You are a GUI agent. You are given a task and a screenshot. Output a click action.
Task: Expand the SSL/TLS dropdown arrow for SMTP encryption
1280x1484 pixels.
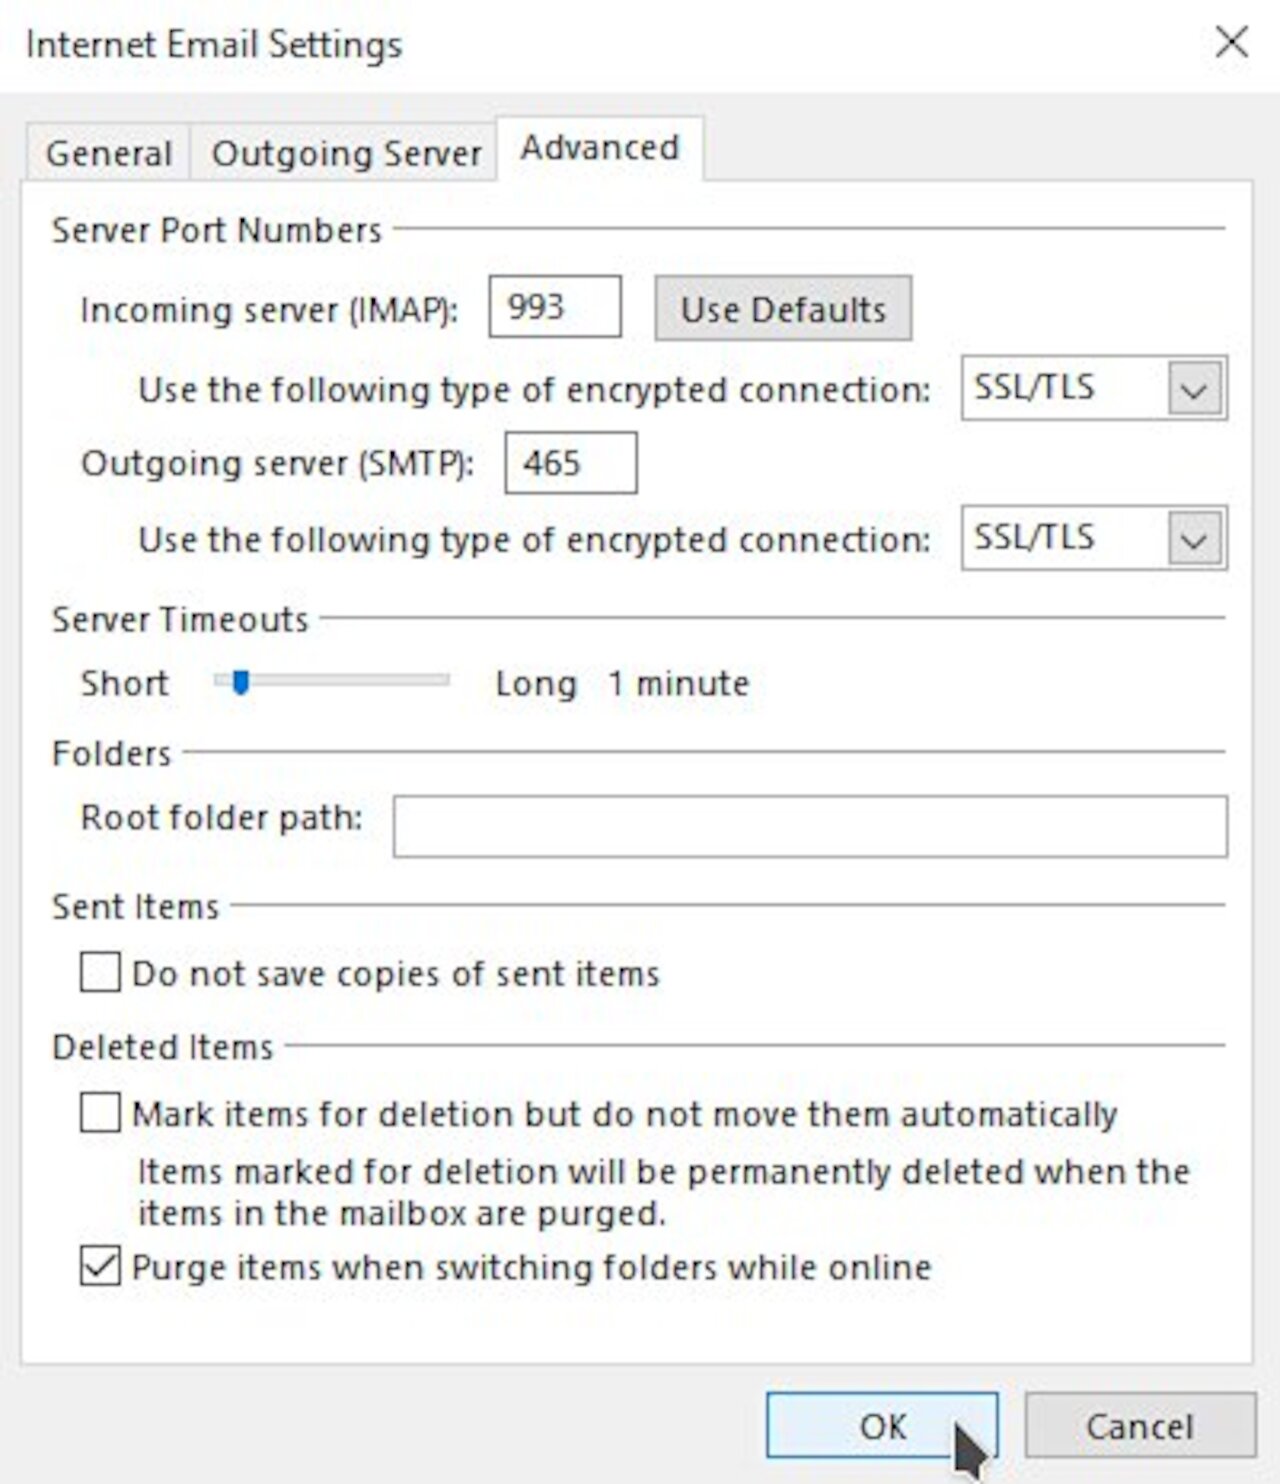click(1196, 540)
